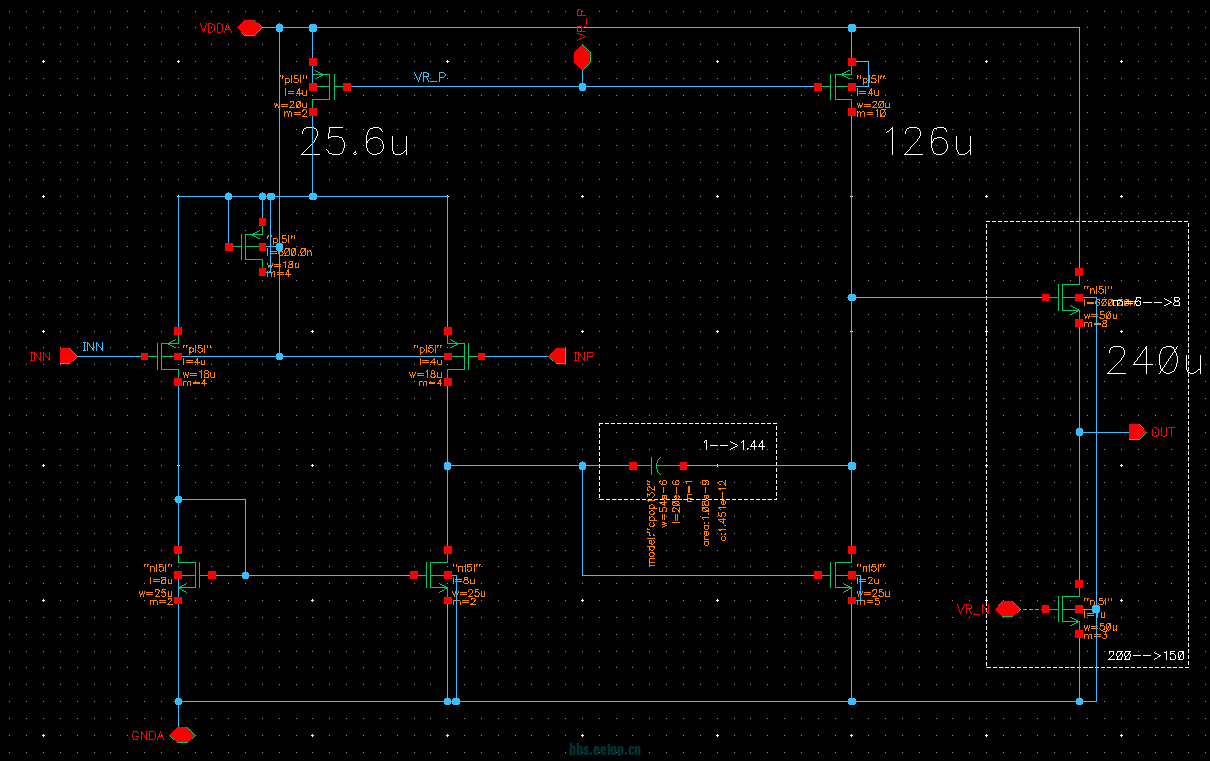Click the 200-->150 note text
Viewport: 1210px width, 761px height.
[1147, 656]
